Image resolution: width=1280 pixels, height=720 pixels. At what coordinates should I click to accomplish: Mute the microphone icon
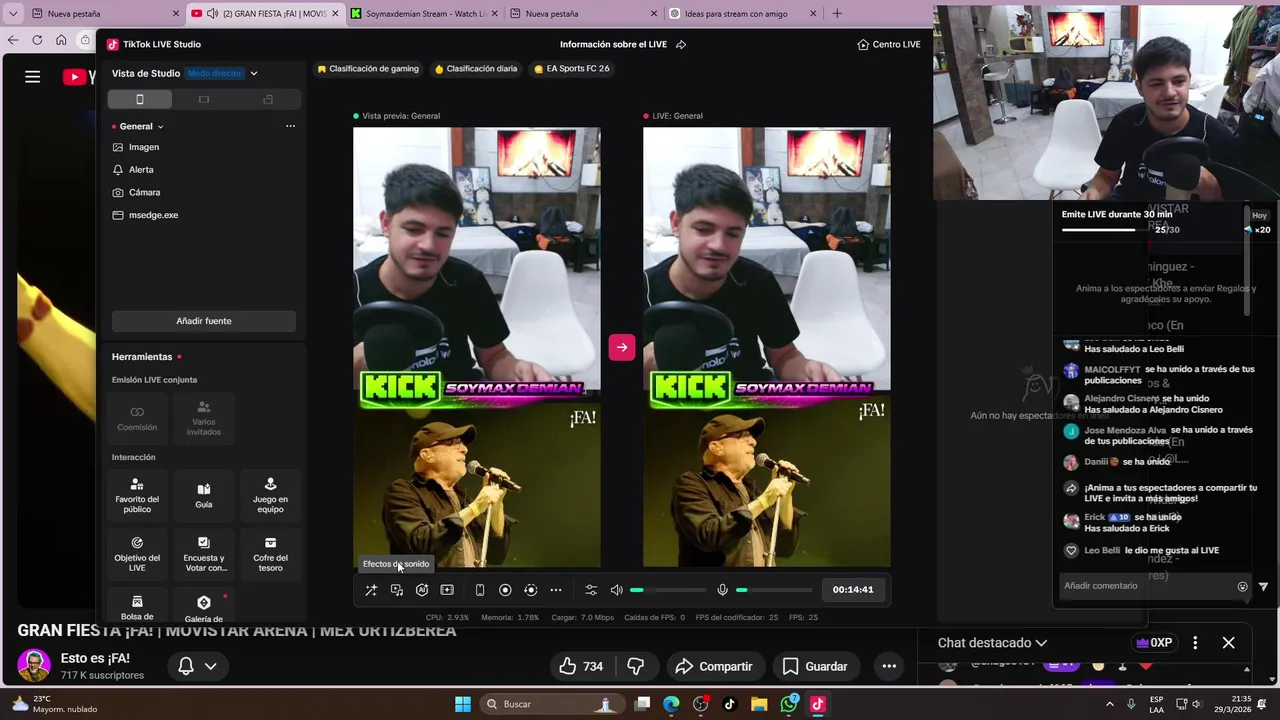pos(722,590)
